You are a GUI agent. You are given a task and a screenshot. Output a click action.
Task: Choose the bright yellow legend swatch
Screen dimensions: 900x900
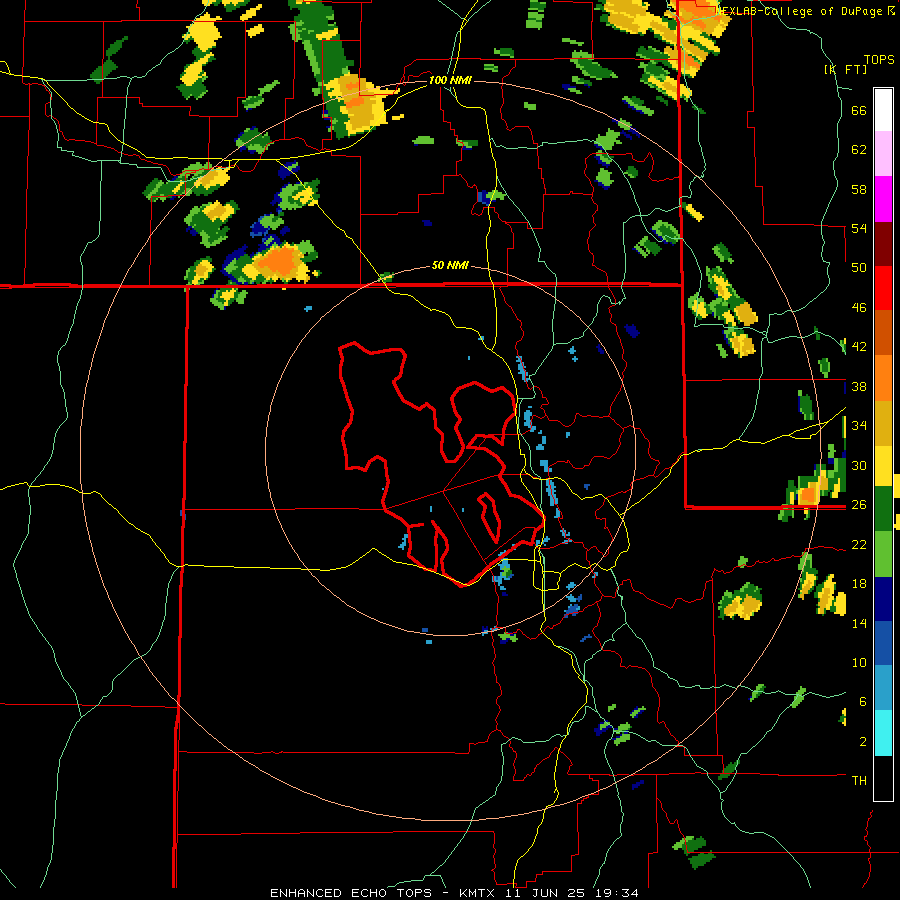pos(883,466)
